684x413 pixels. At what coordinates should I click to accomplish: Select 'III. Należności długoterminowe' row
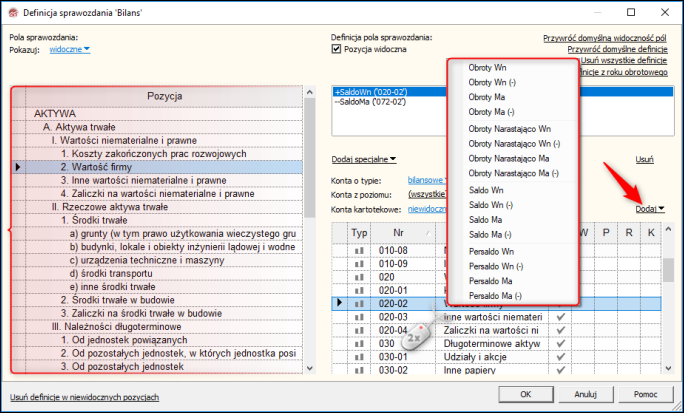point(164,327)
